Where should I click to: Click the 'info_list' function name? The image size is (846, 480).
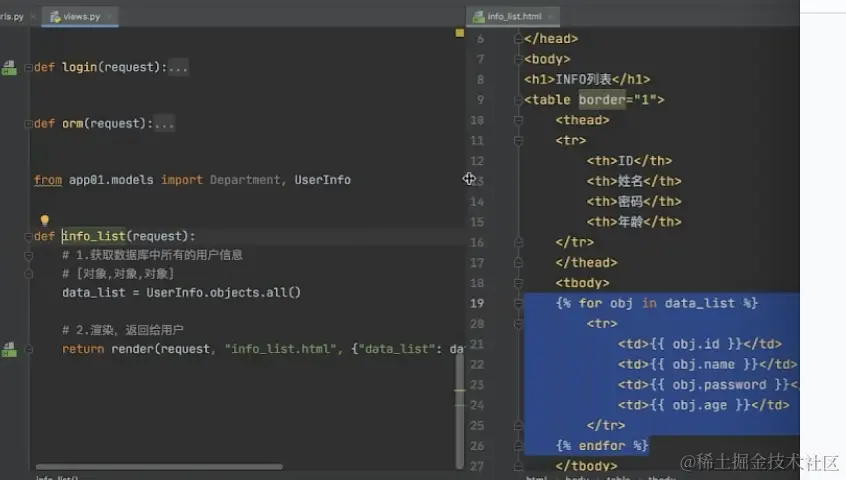pos(94,236)
